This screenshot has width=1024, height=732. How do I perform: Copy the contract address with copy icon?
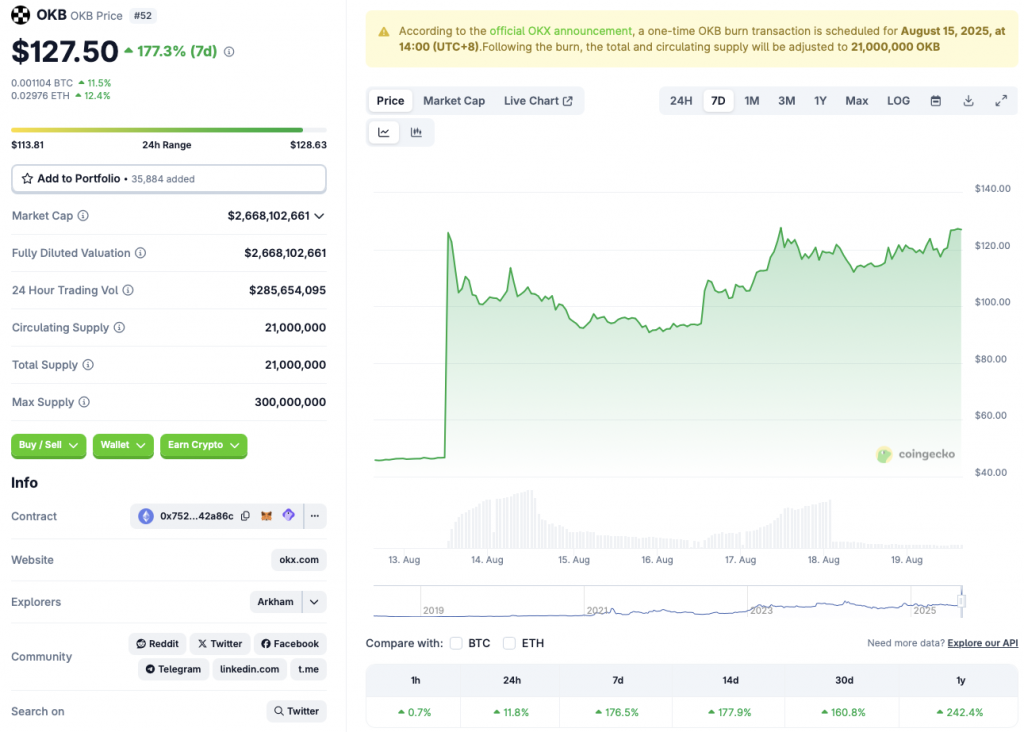point(246,516)
